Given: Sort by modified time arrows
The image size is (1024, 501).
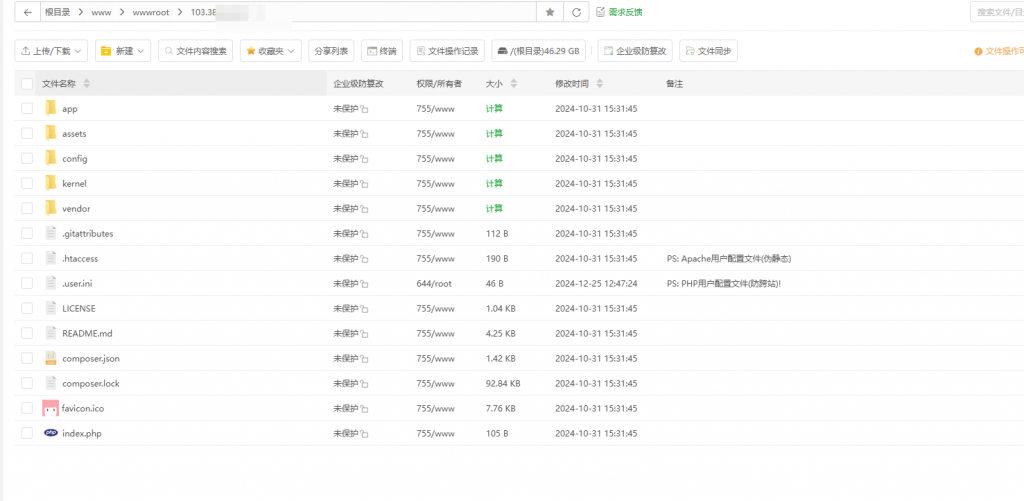Looking at the screenshot, I should pyautogui.click(x=600, y=84).
